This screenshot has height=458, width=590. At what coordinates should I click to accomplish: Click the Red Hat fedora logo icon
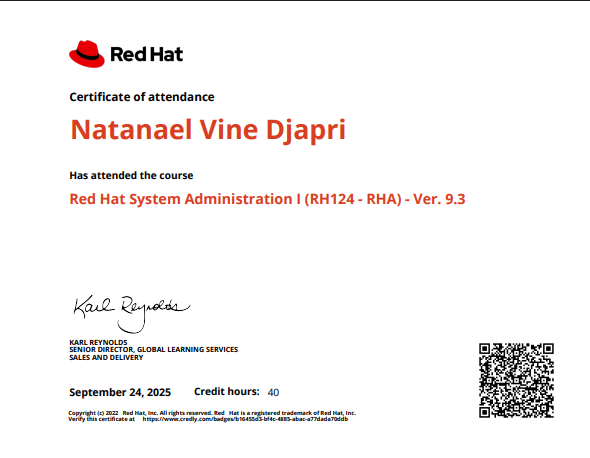tap(87, 54)
